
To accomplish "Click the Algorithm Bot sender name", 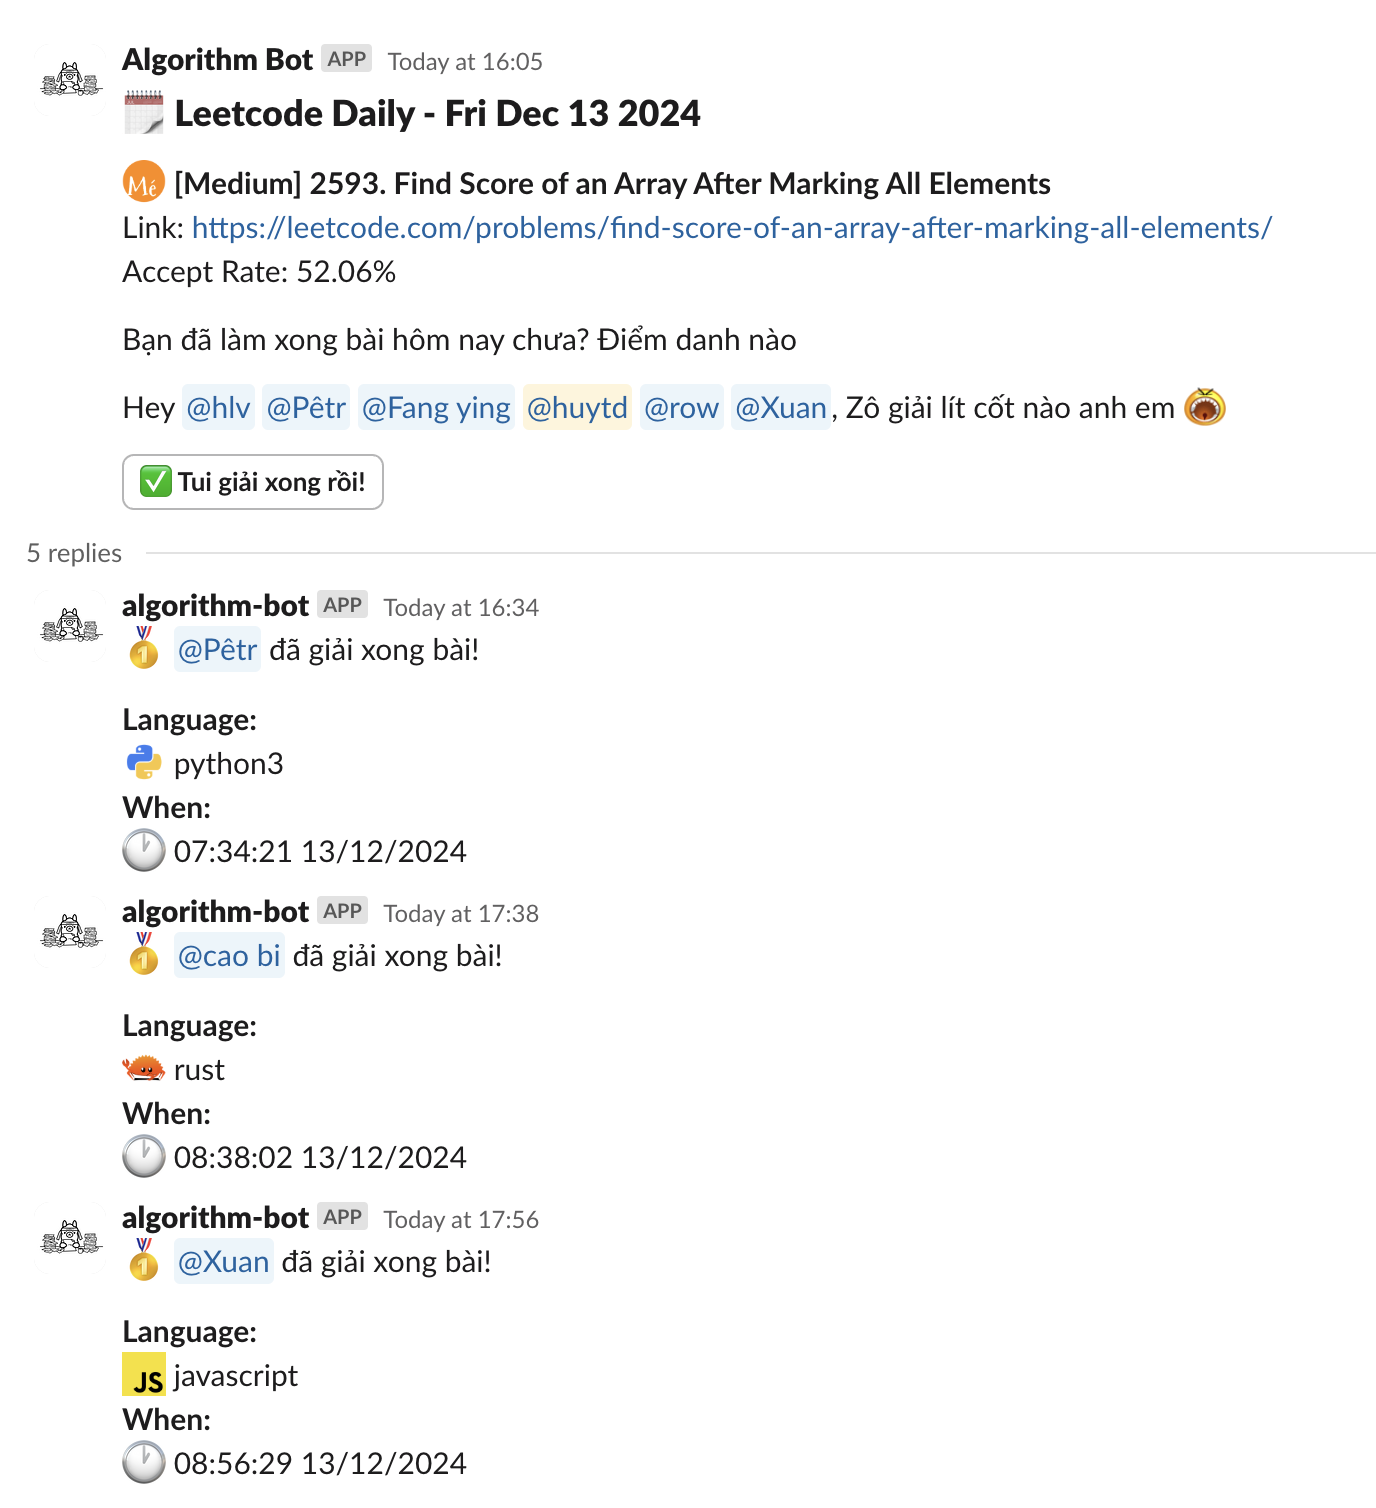I will click(218, 60).
